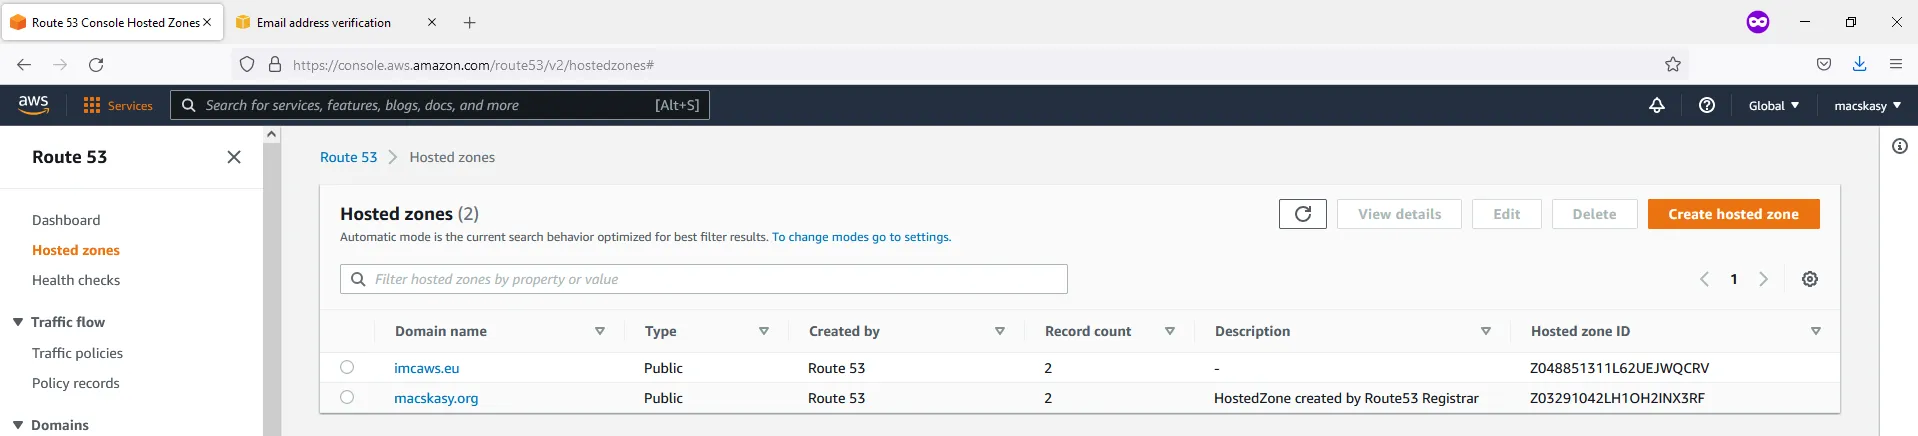
Task: Go to previous page of hosted zones
Action: 1704,279
